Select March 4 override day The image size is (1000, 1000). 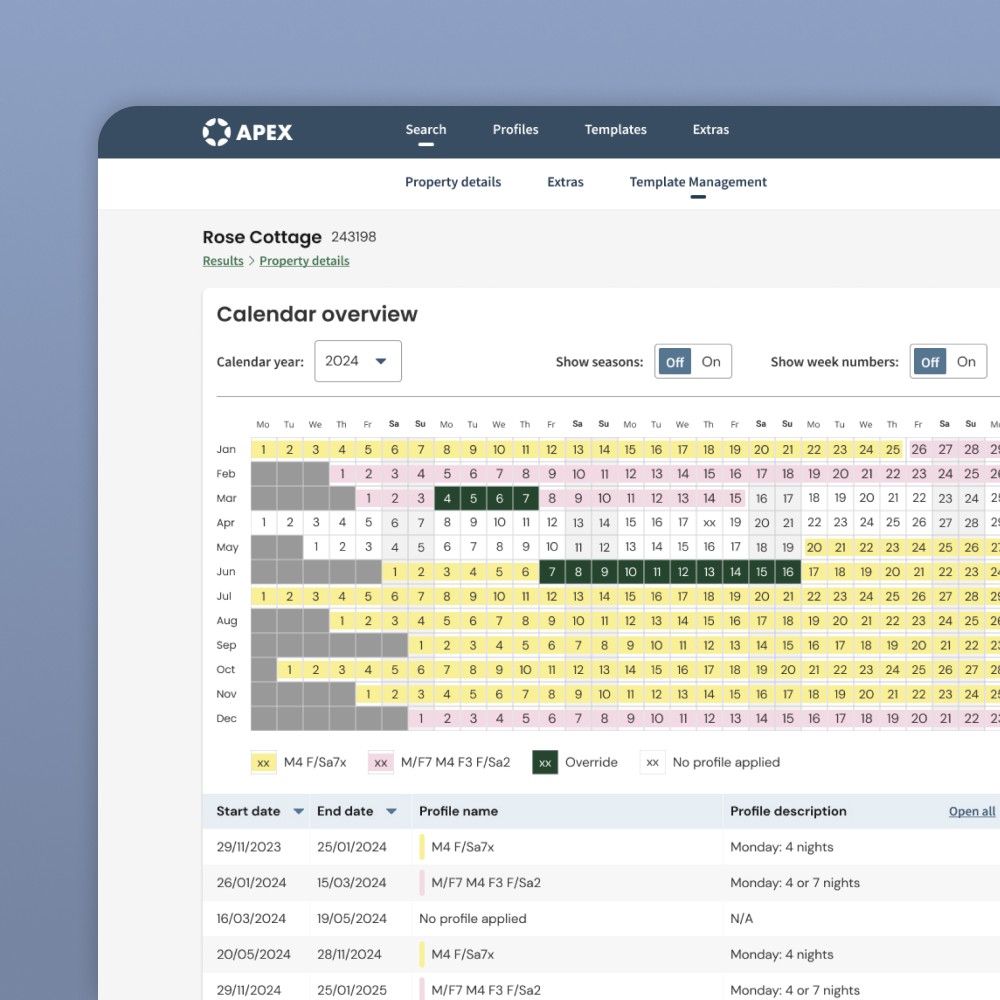click(x=447, y=498)
